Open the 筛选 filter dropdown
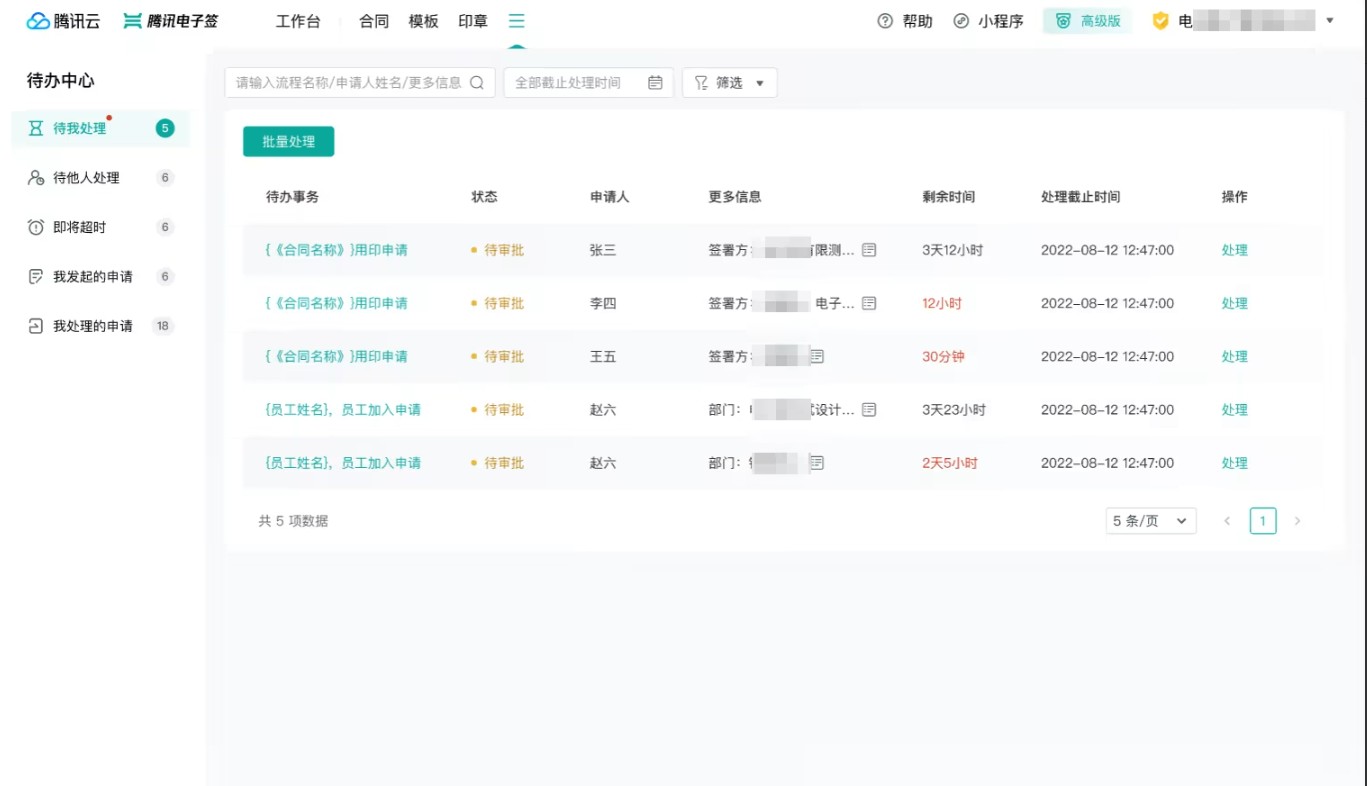The image size is (1367, 786). [x=730, y=83]
